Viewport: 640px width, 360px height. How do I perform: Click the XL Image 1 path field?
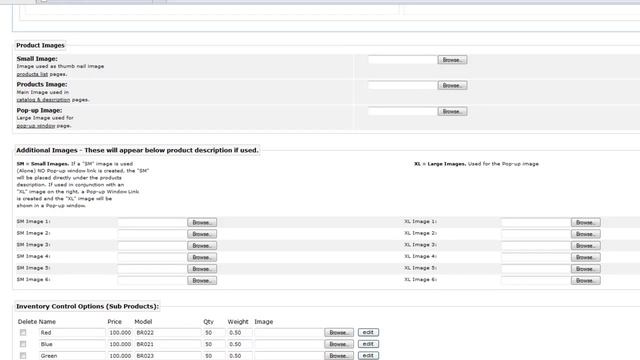tap(536, 222)
